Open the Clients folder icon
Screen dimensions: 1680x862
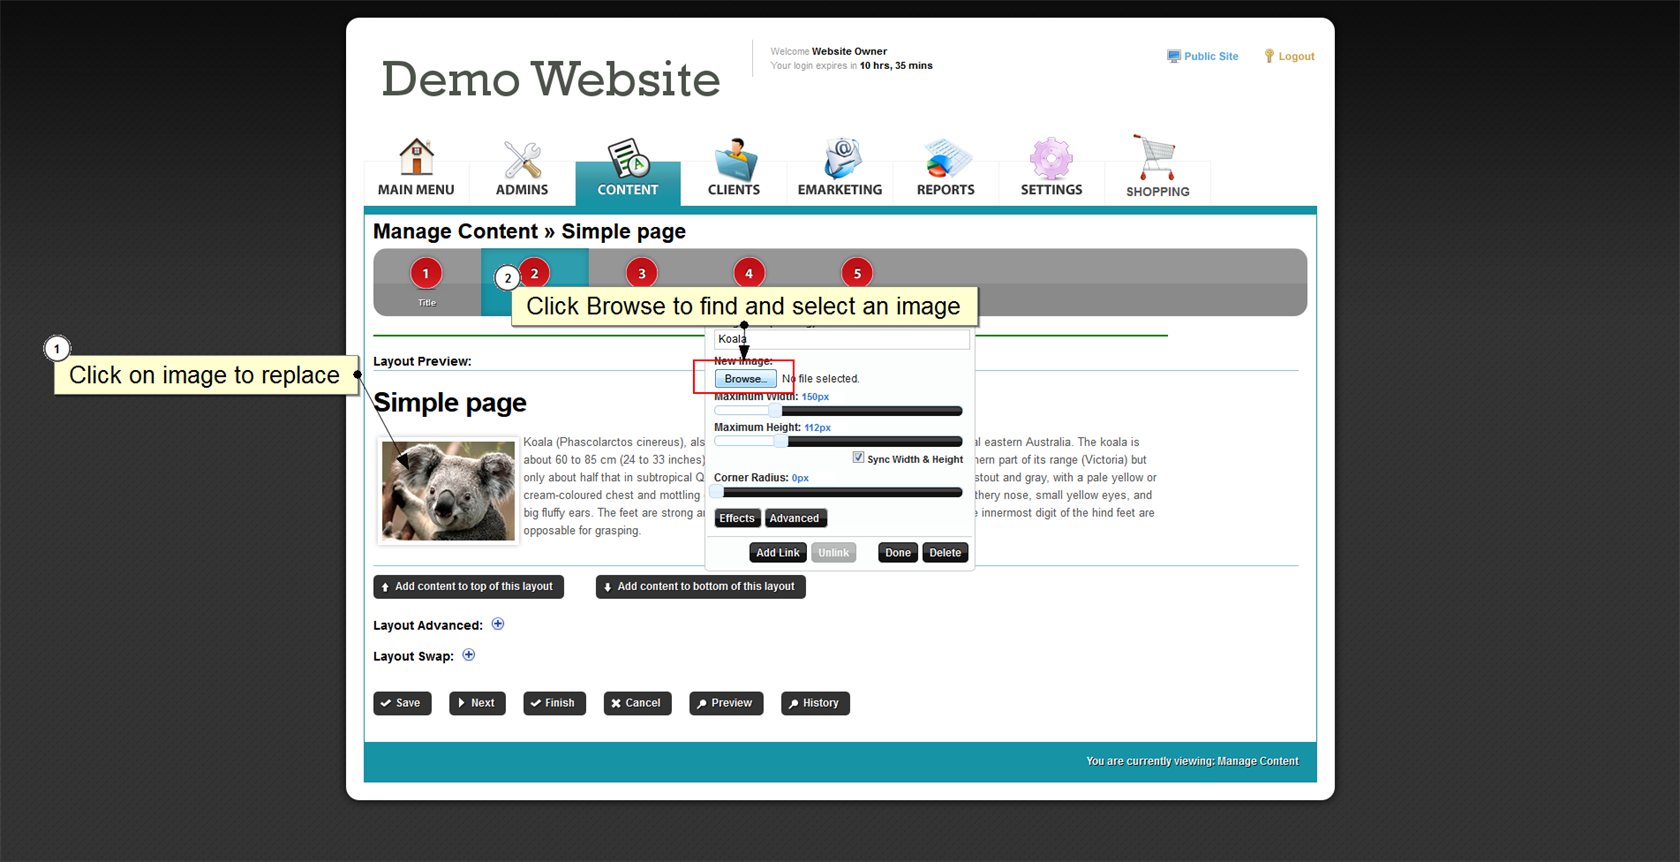pyautogui.click(x=734, y=160)
